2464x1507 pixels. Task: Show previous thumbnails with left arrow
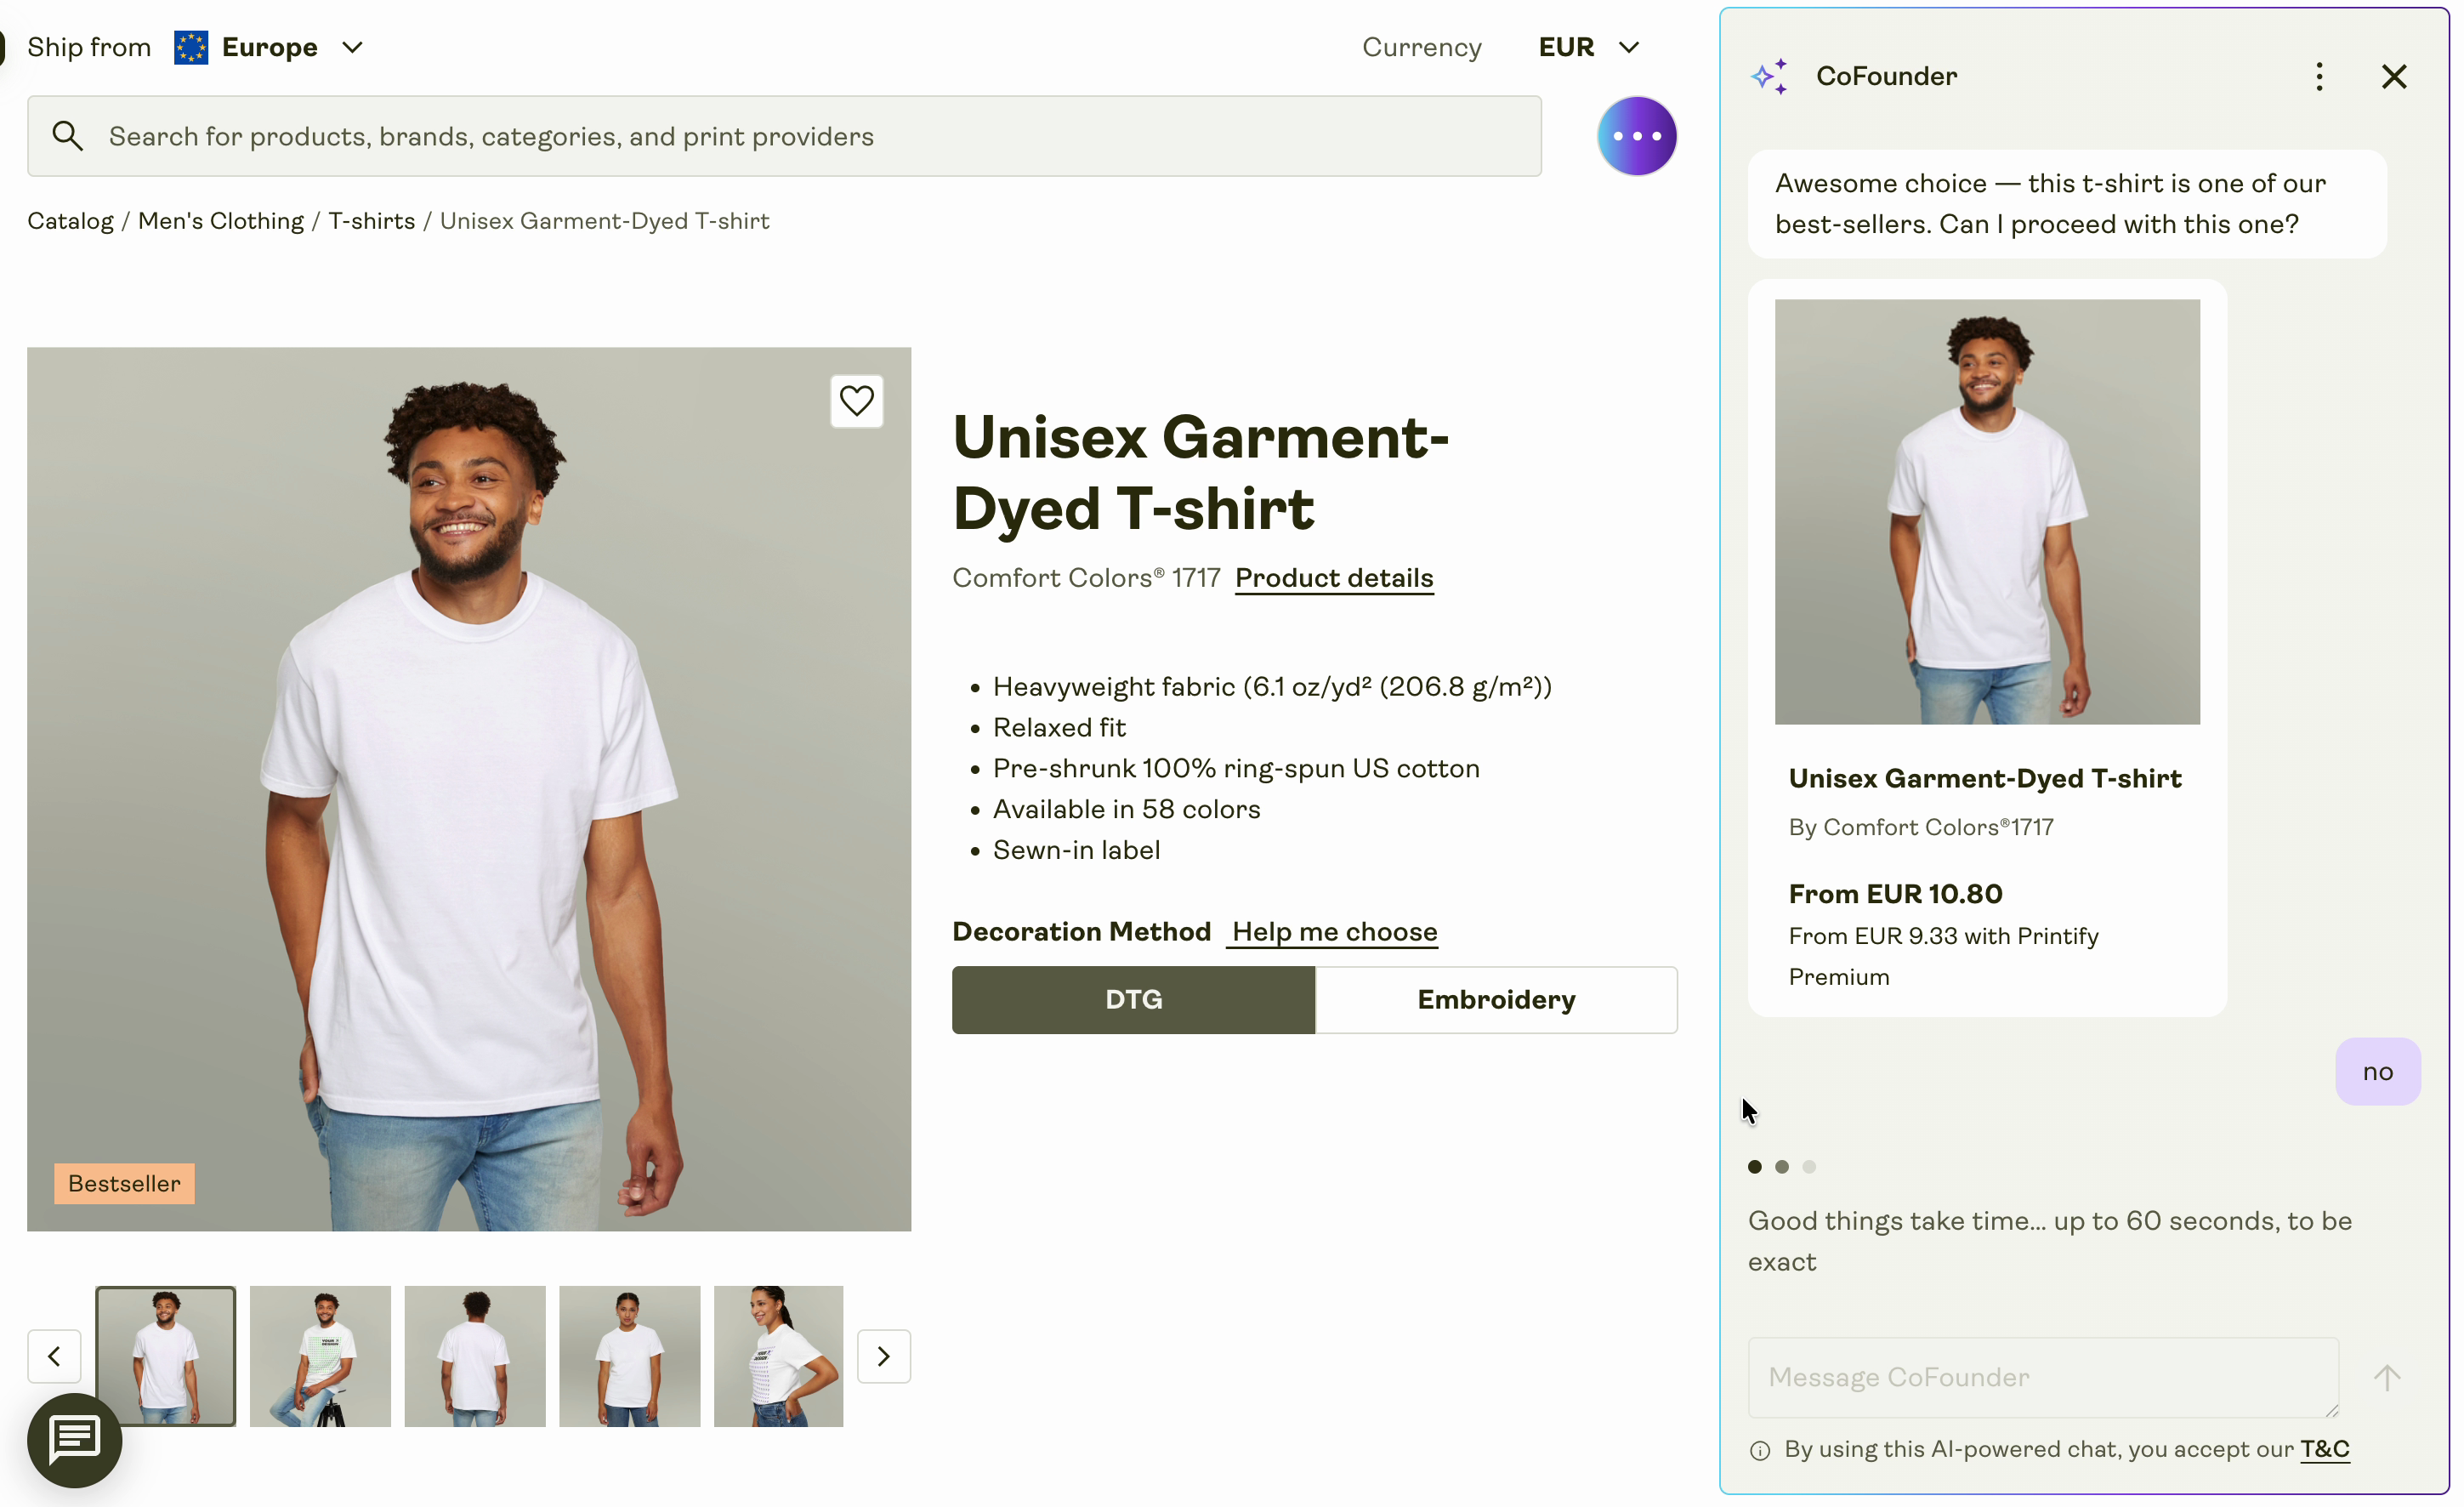coord(54,1356)
